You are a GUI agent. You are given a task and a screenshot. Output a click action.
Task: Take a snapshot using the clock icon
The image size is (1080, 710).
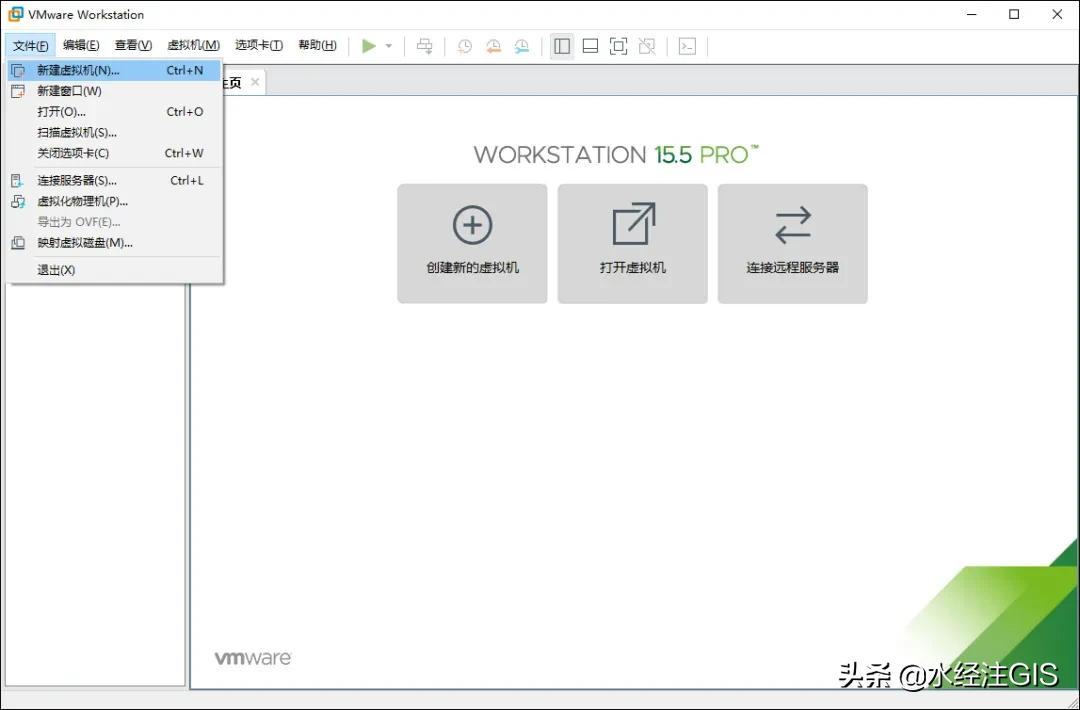(x=463, y=46)
